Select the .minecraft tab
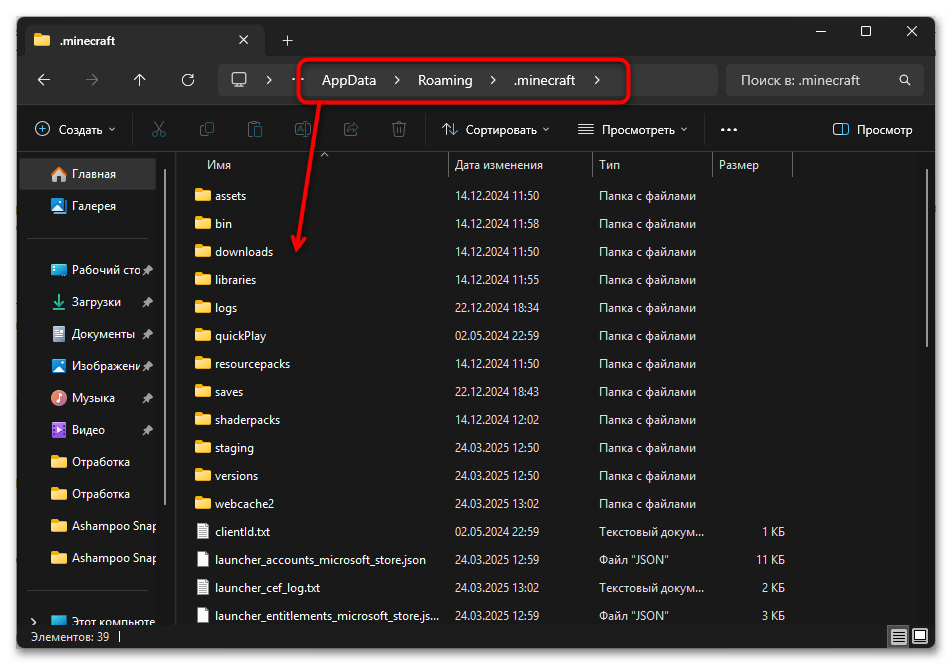Image resolution: width=952 pixels, height=665 pixels. pyautogui.click(x=144, y=41)
